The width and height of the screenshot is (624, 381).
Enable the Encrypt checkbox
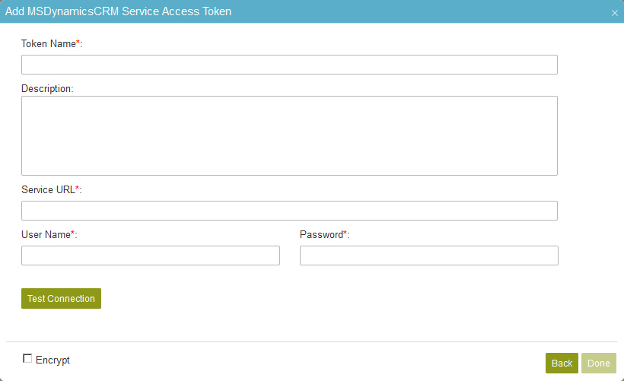[27, 359]
